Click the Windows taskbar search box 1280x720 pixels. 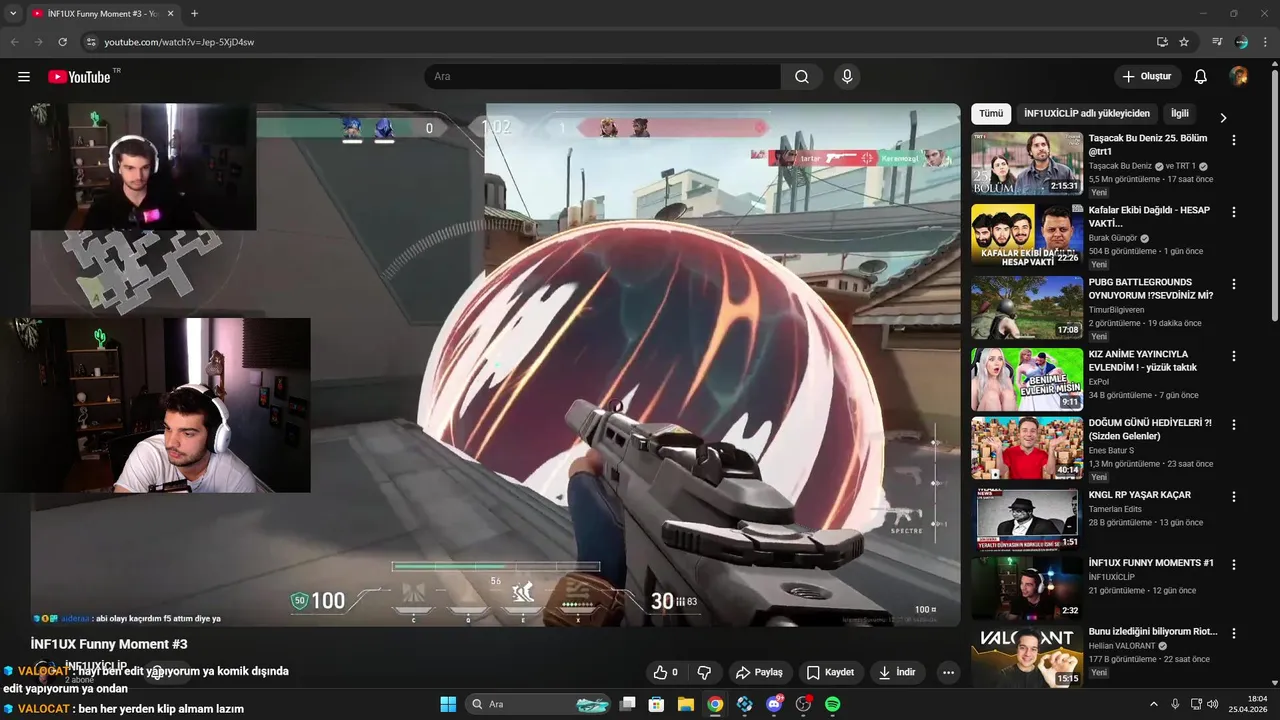click(539, 704)
